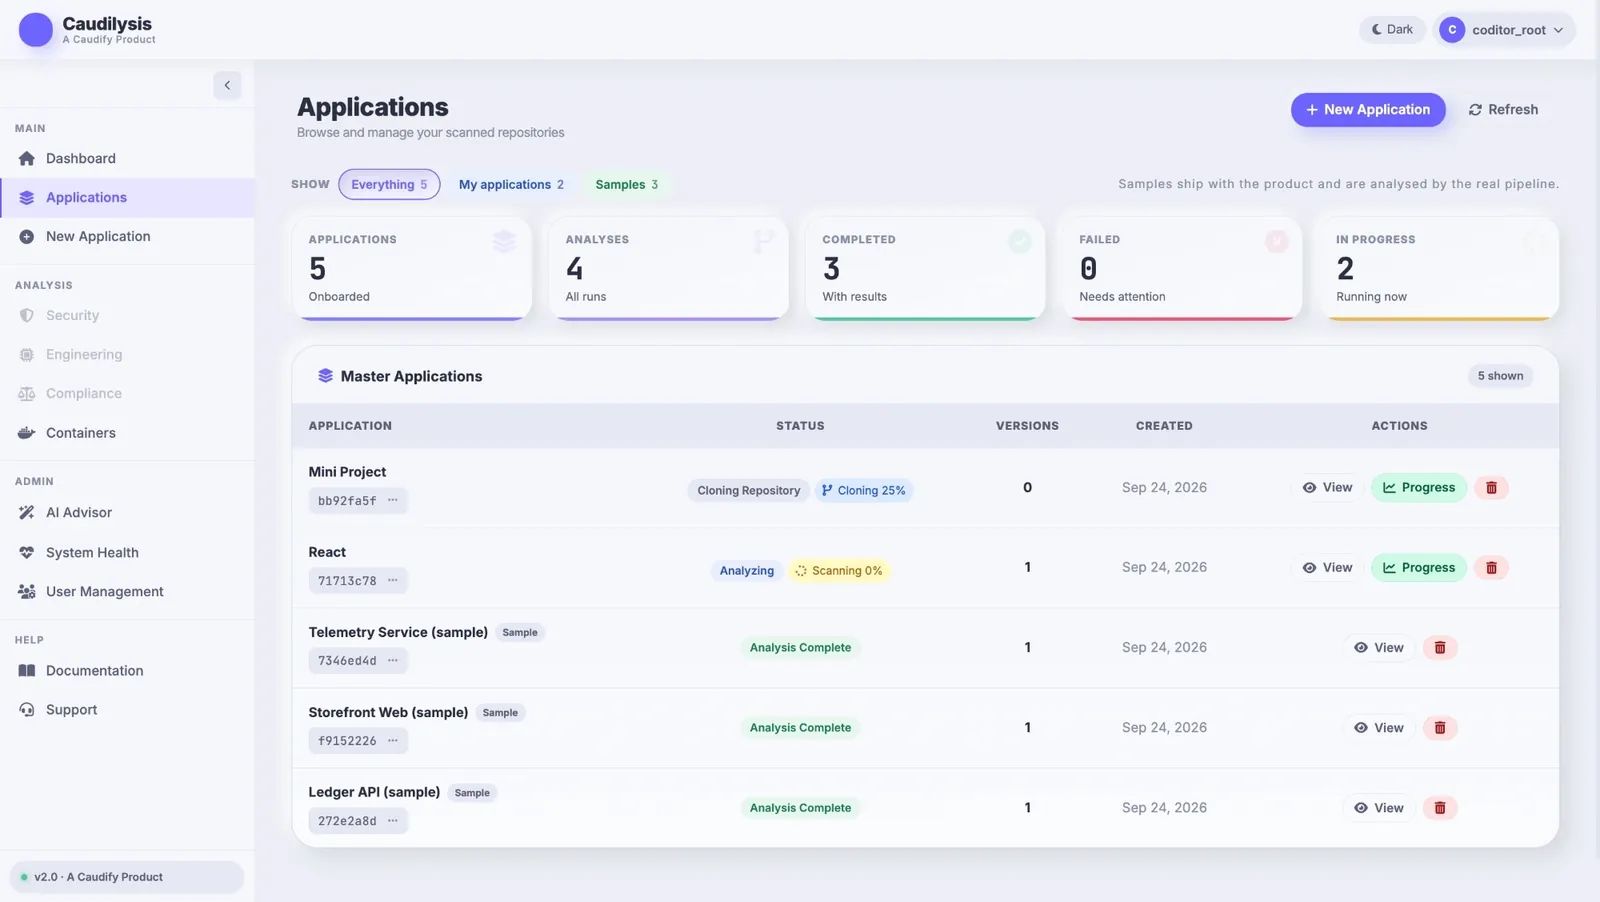Viewport: 1600px width, 902px height.
Task: Delete the React application
Action: 1491,568
